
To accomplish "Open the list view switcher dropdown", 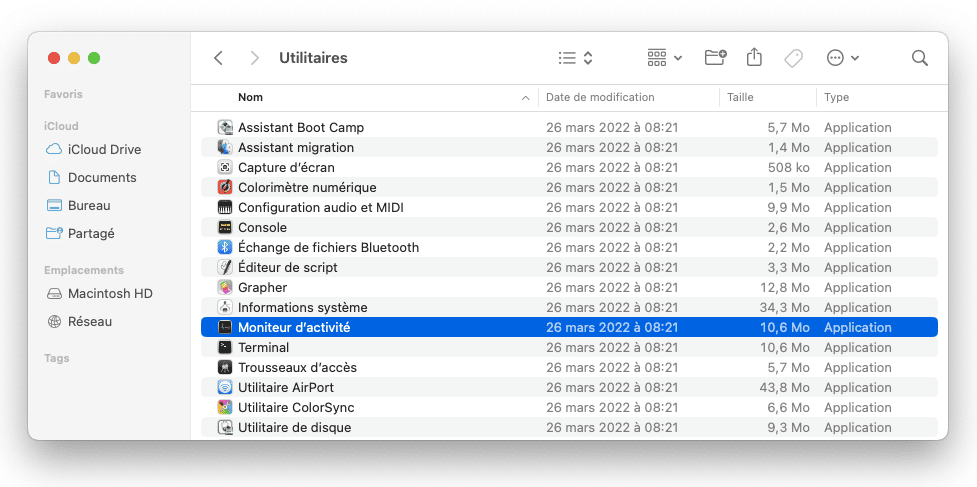I will 575,58.
